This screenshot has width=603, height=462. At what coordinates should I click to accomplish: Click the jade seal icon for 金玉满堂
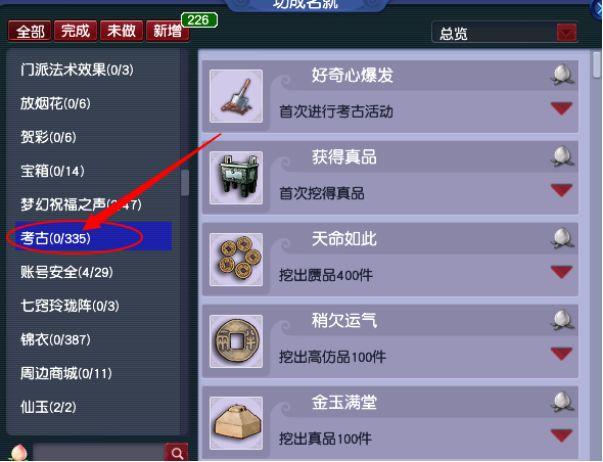[236, 424]
